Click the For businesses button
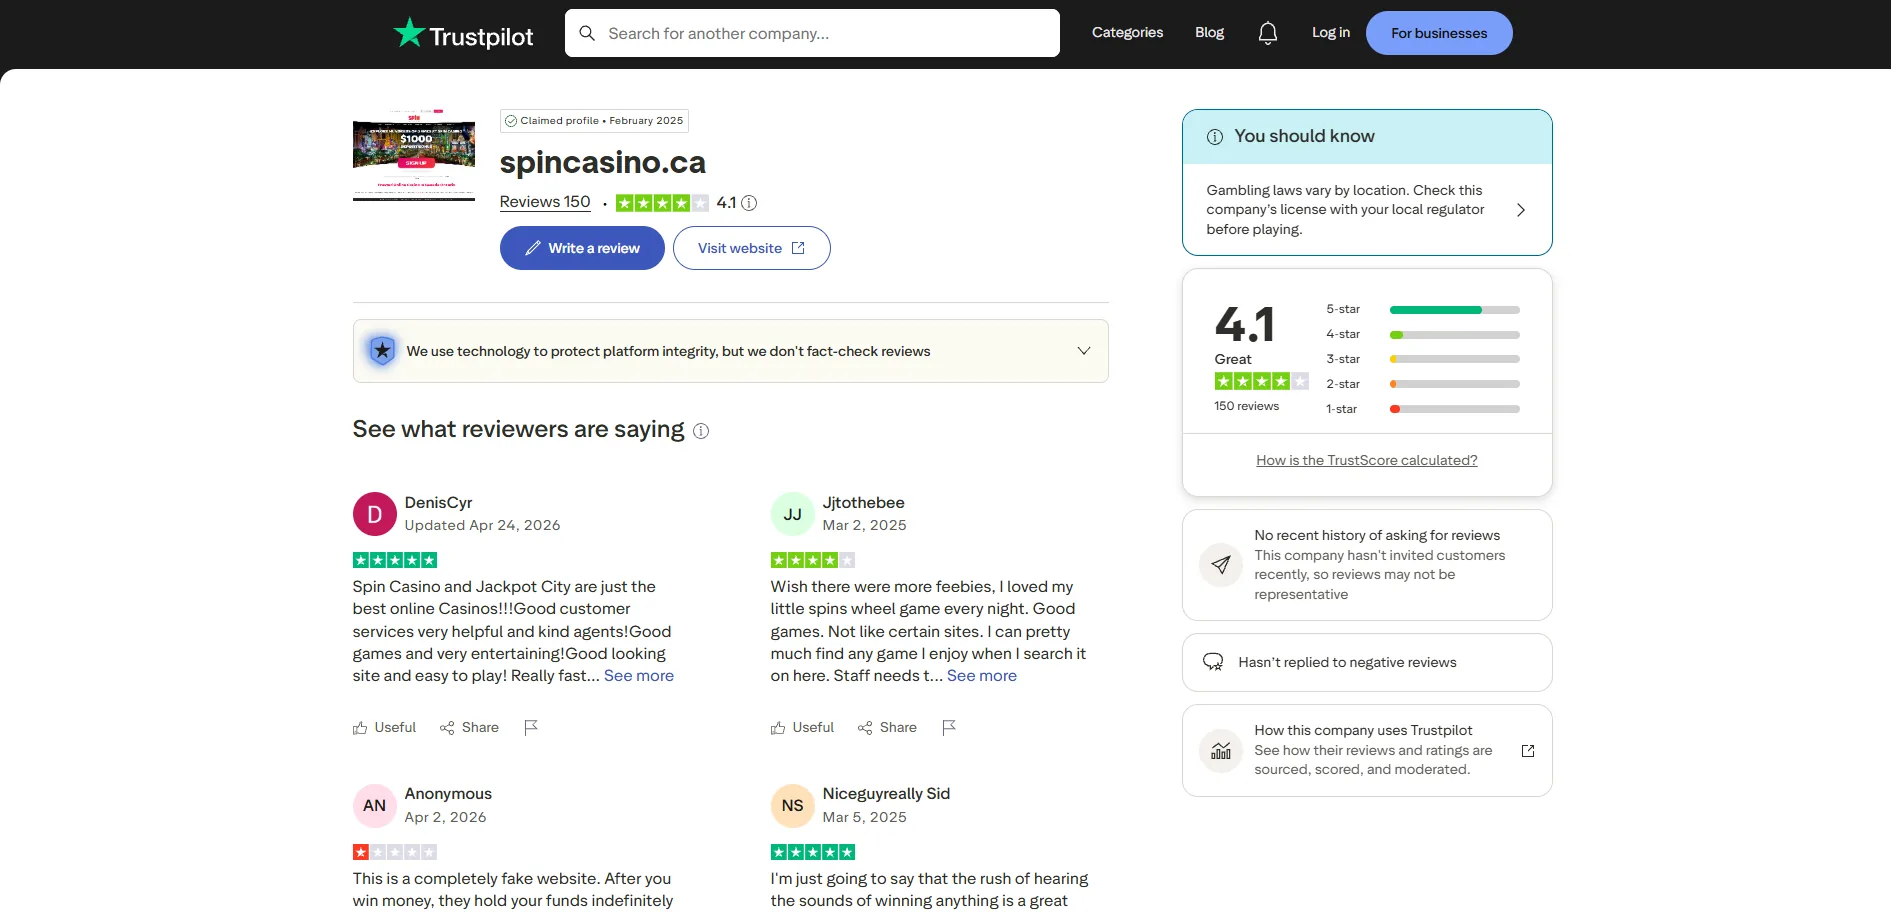Screen dimensions: 1891x912 coord(1439,33)
